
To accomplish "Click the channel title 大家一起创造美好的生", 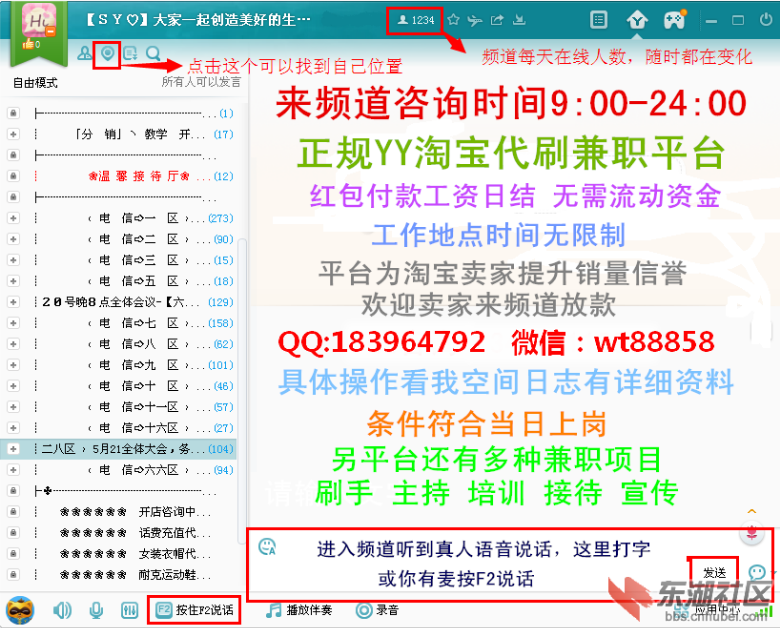I will 231,20.
